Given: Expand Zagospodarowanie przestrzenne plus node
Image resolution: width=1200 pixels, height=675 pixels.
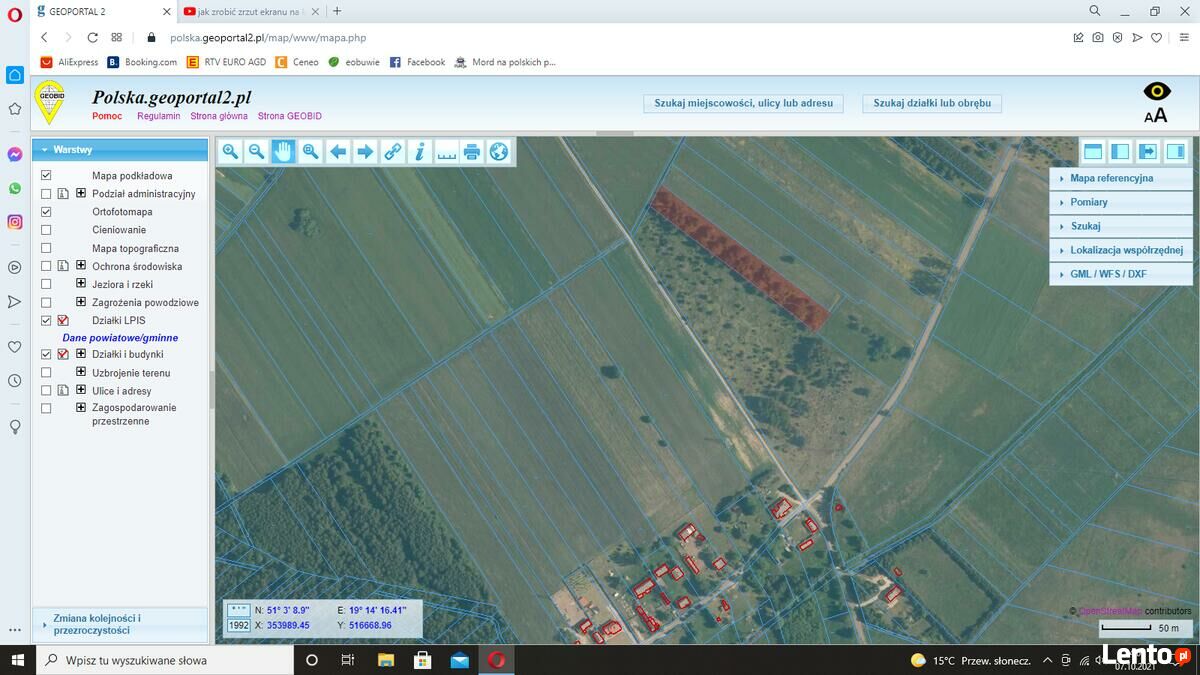Looking at the screenshot, I should [81, 407].
